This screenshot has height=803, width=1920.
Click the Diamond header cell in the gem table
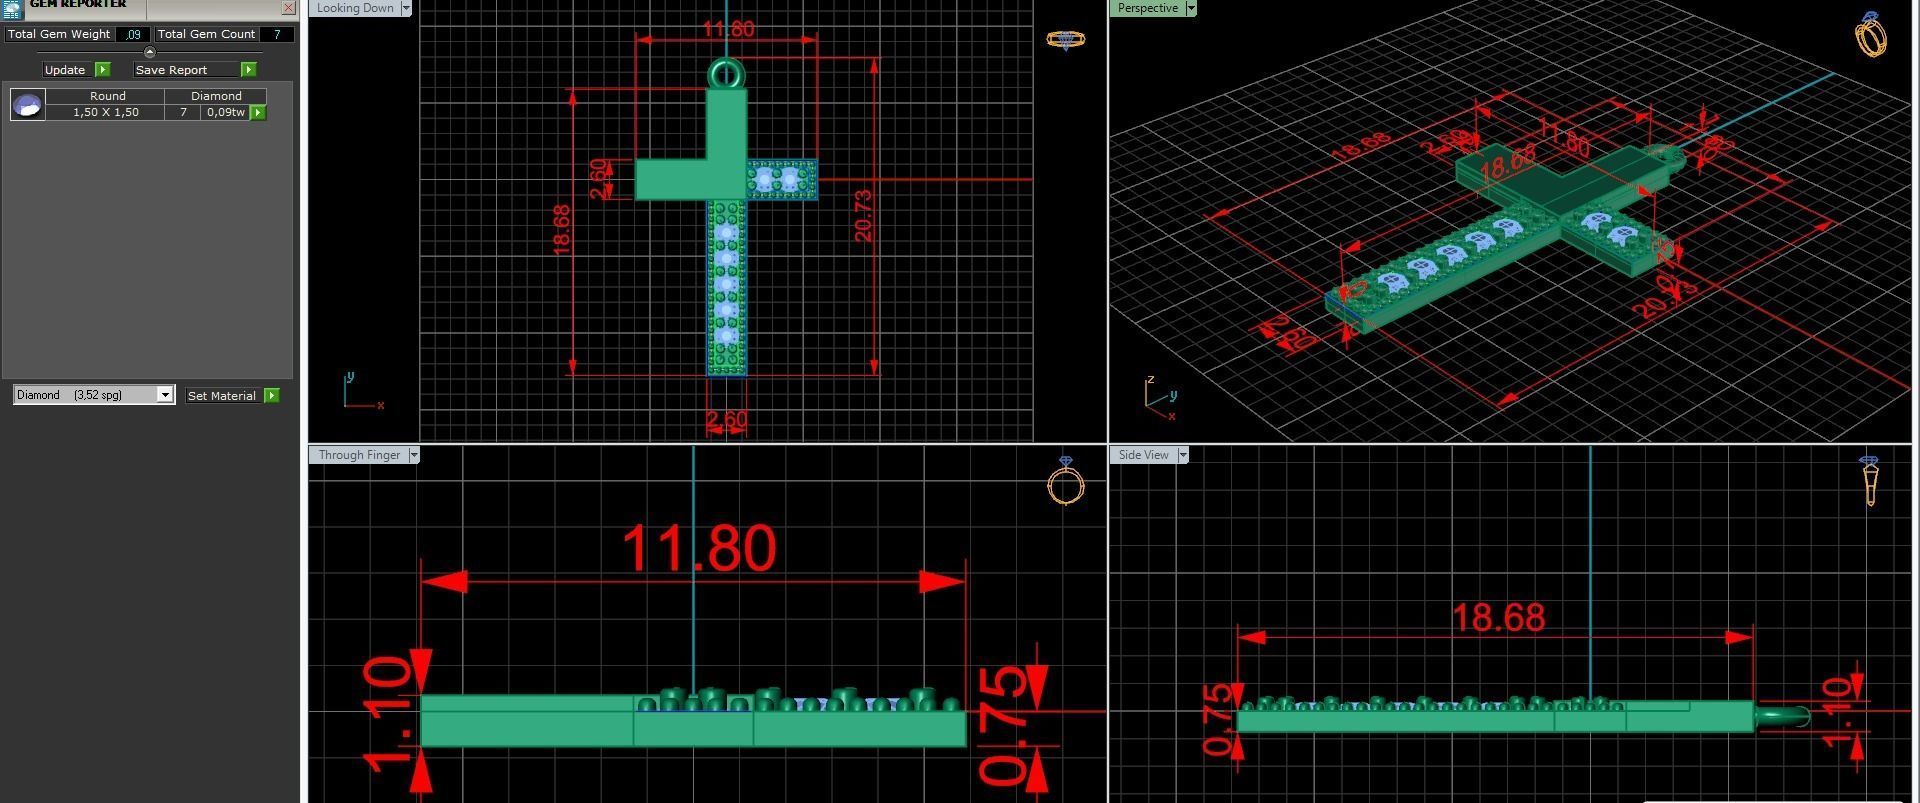(x=216, y=96)
